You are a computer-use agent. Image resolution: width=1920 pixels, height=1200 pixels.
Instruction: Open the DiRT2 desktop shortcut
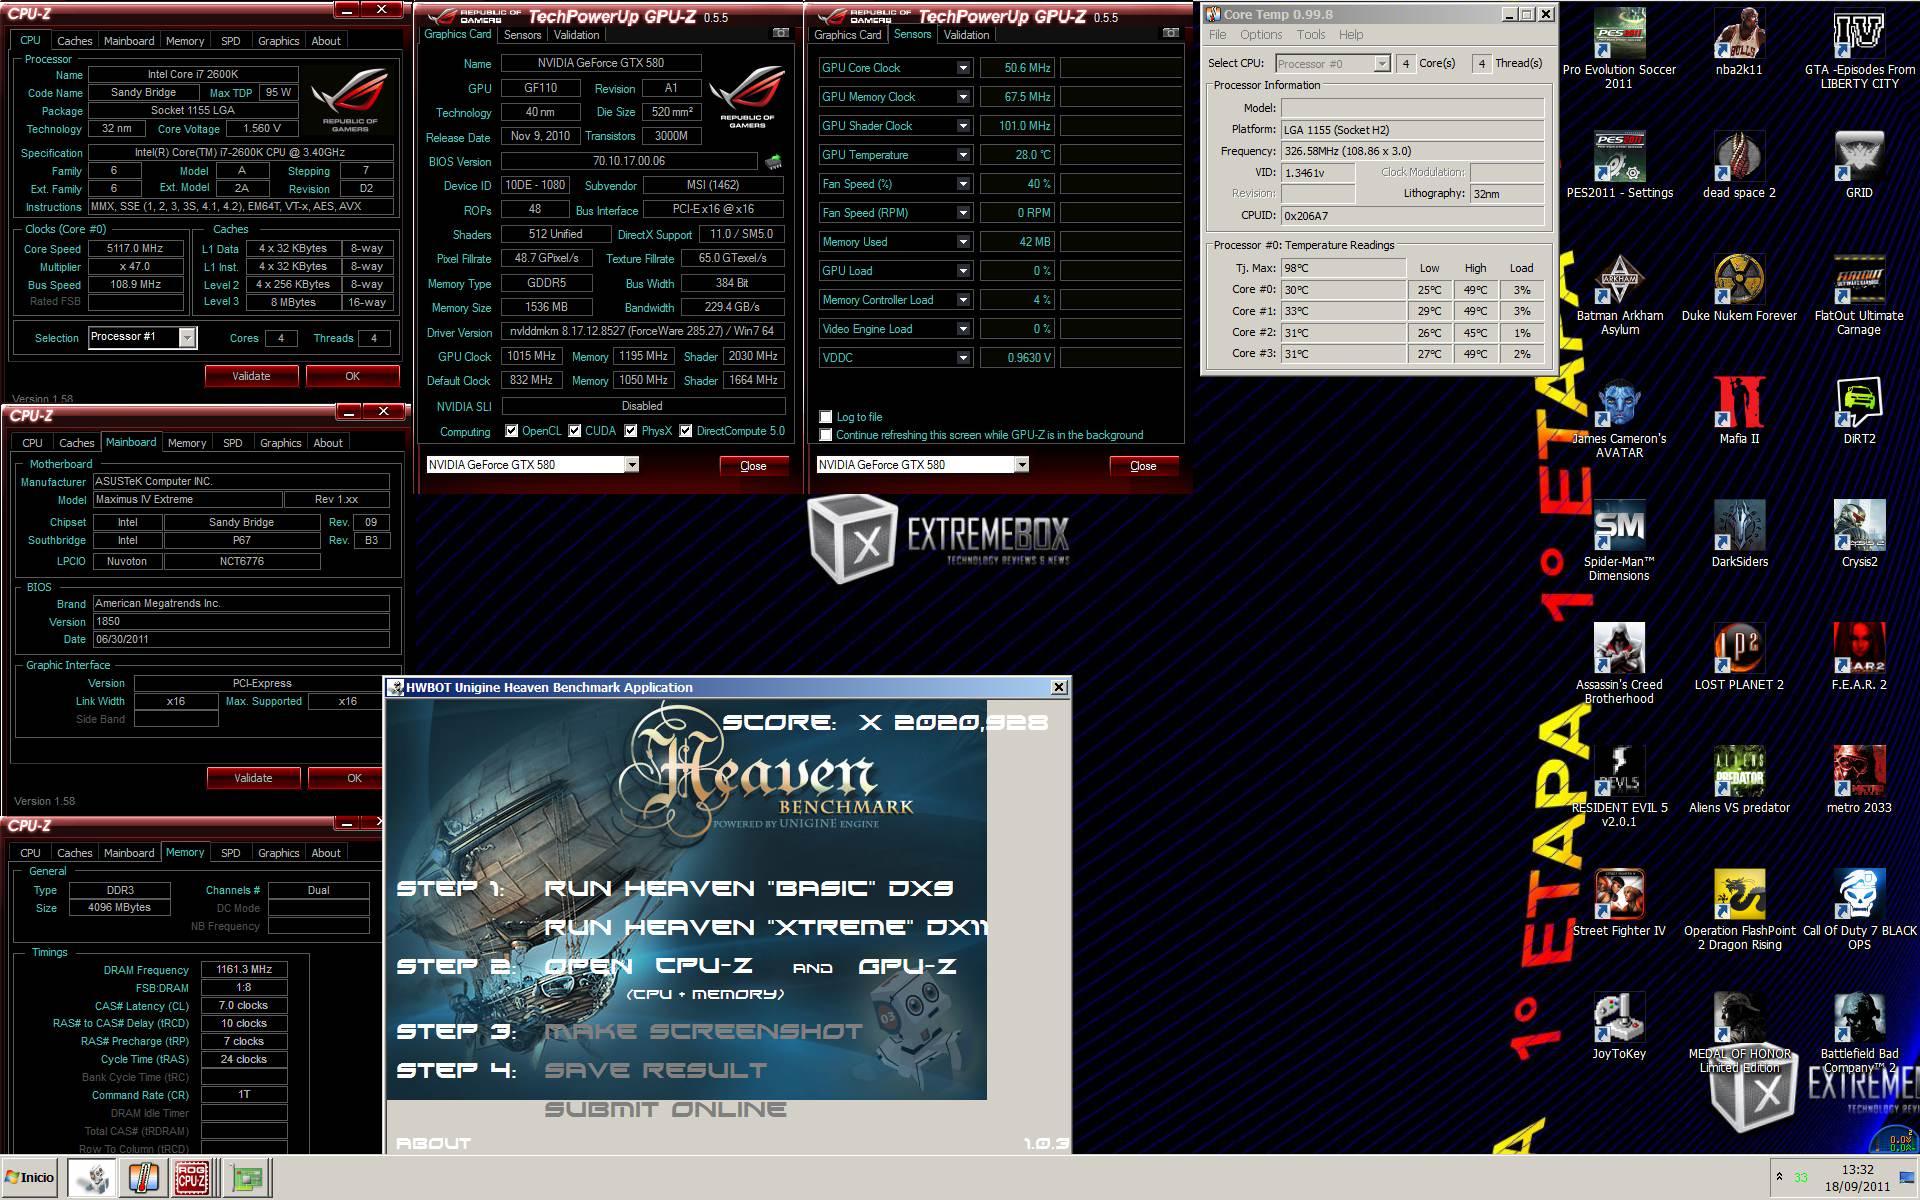[1859, 412]
